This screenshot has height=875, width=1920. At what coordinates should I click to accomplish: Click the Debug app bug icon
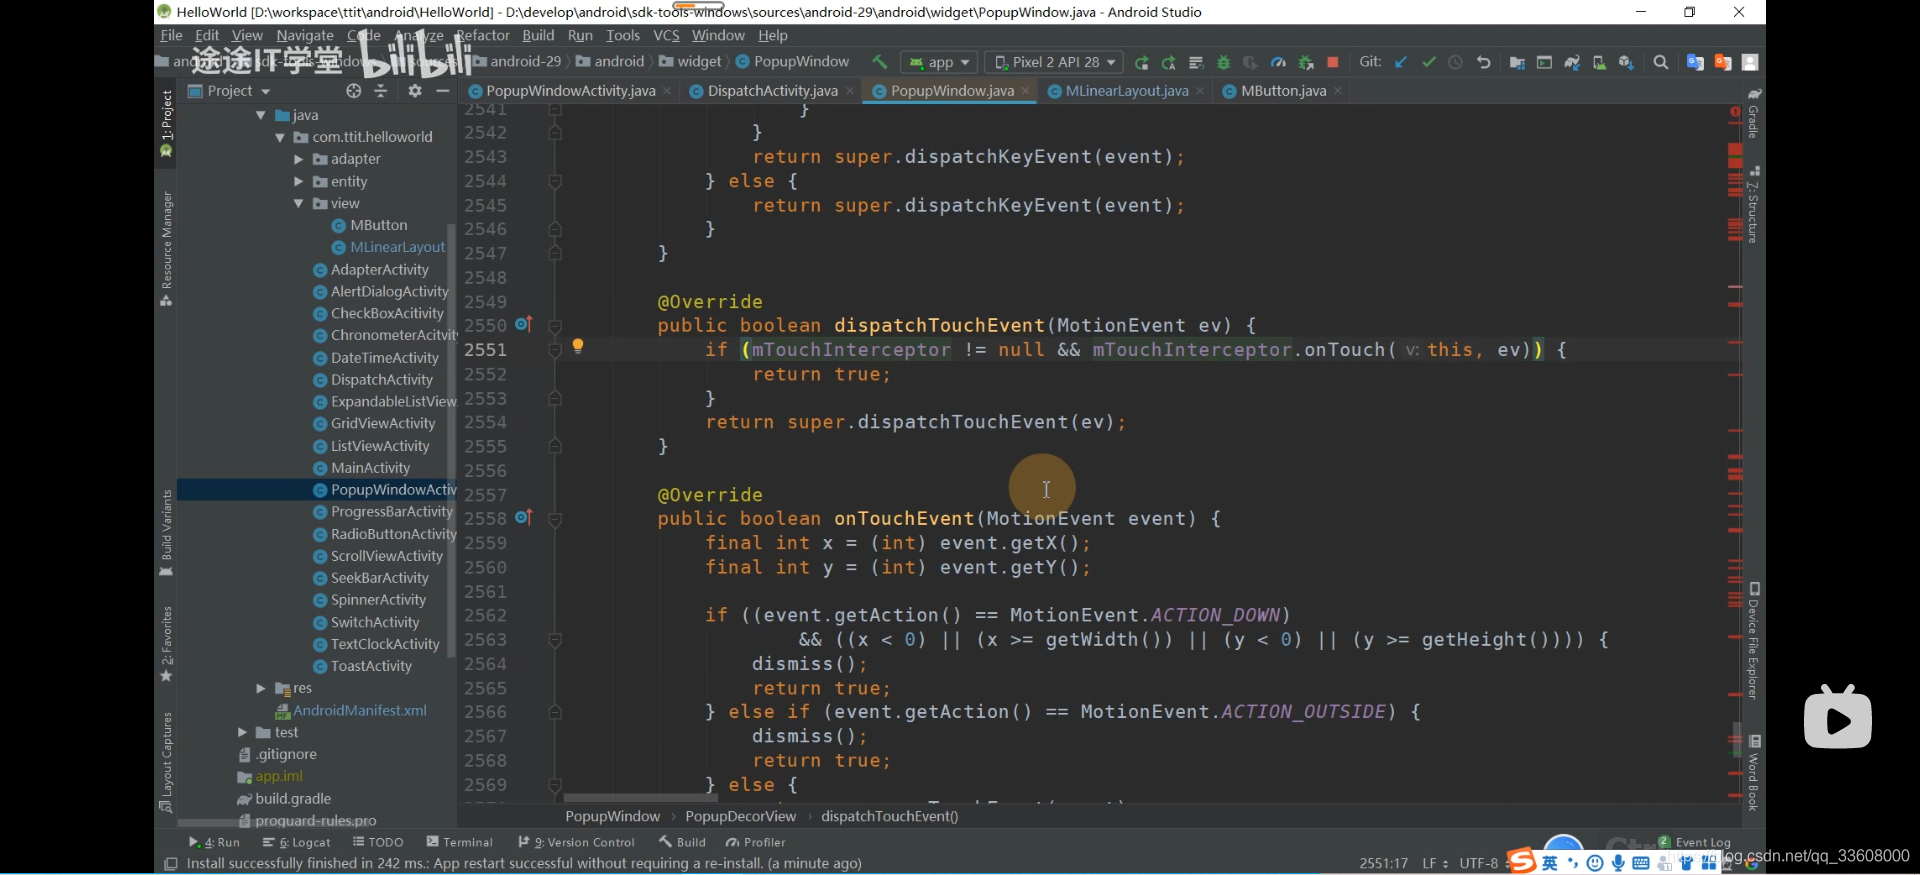click(x=1223, y=62)
